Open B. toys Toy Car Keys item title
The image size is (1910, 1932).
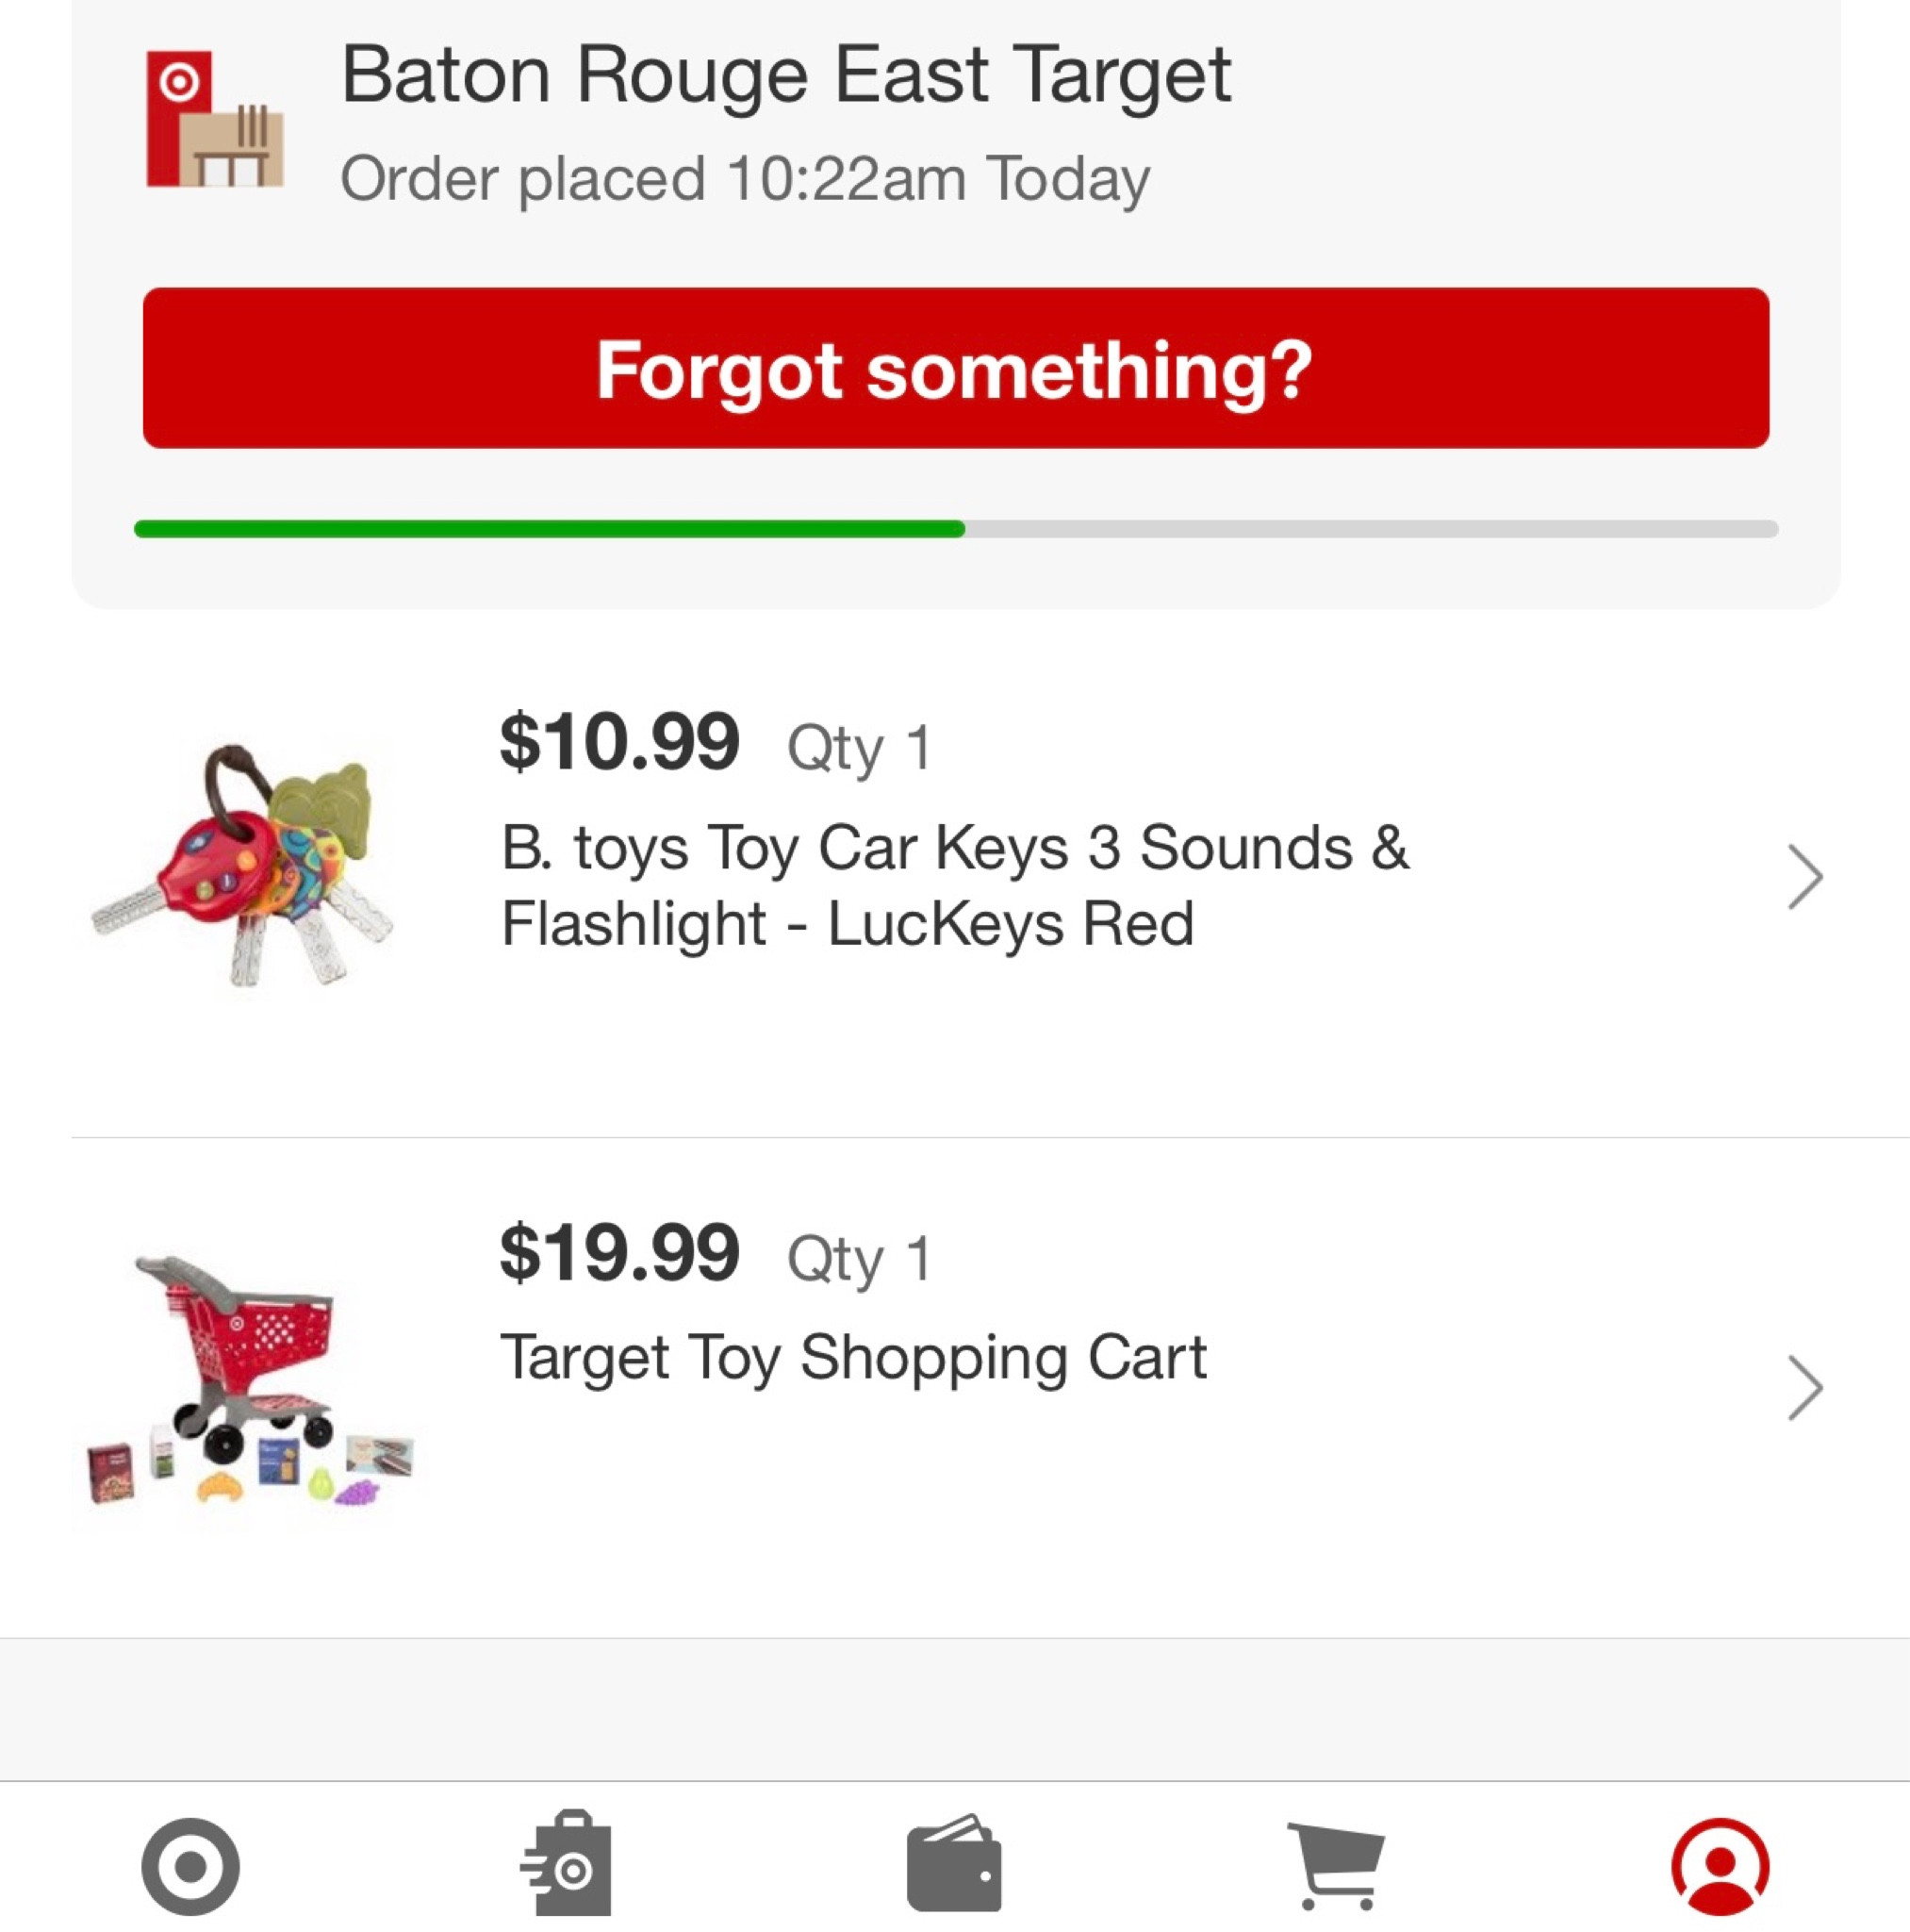pyautogui.click(x=953, y=885)
